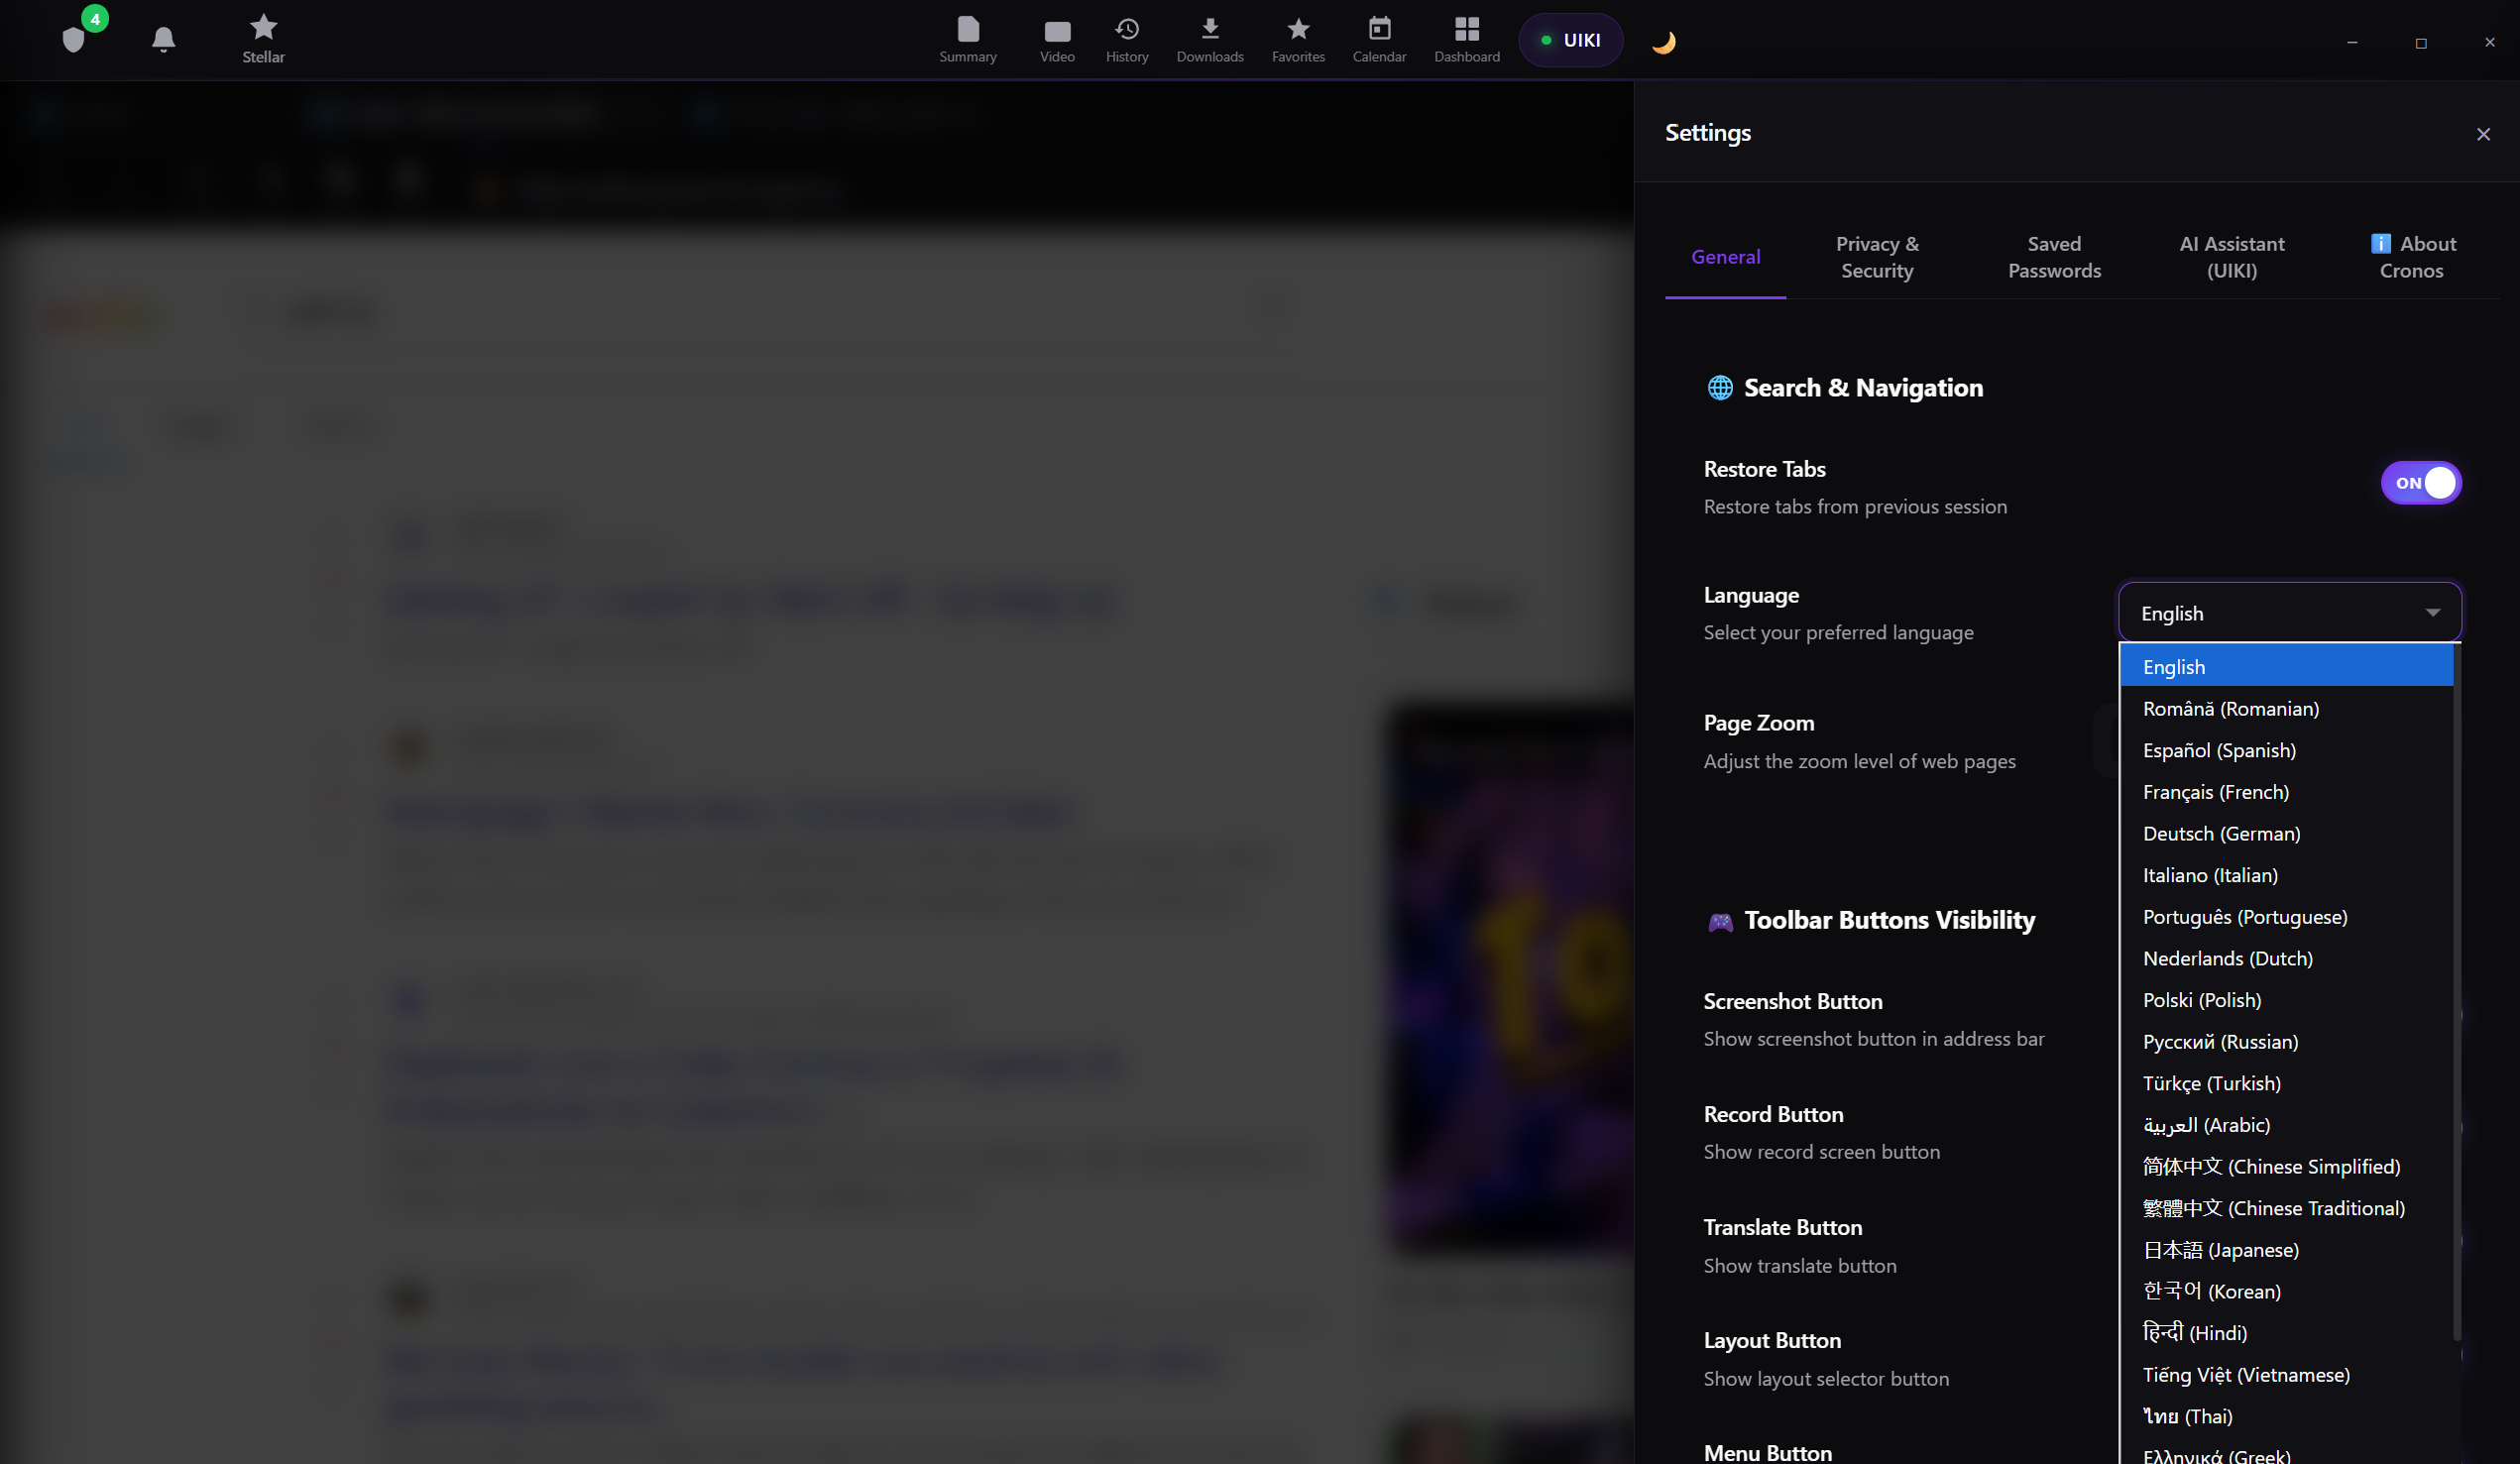The height and width of the screenshot is (1464, 2520).
Task: Switch to Privacy & Security tab
Action: (1876, 257)
